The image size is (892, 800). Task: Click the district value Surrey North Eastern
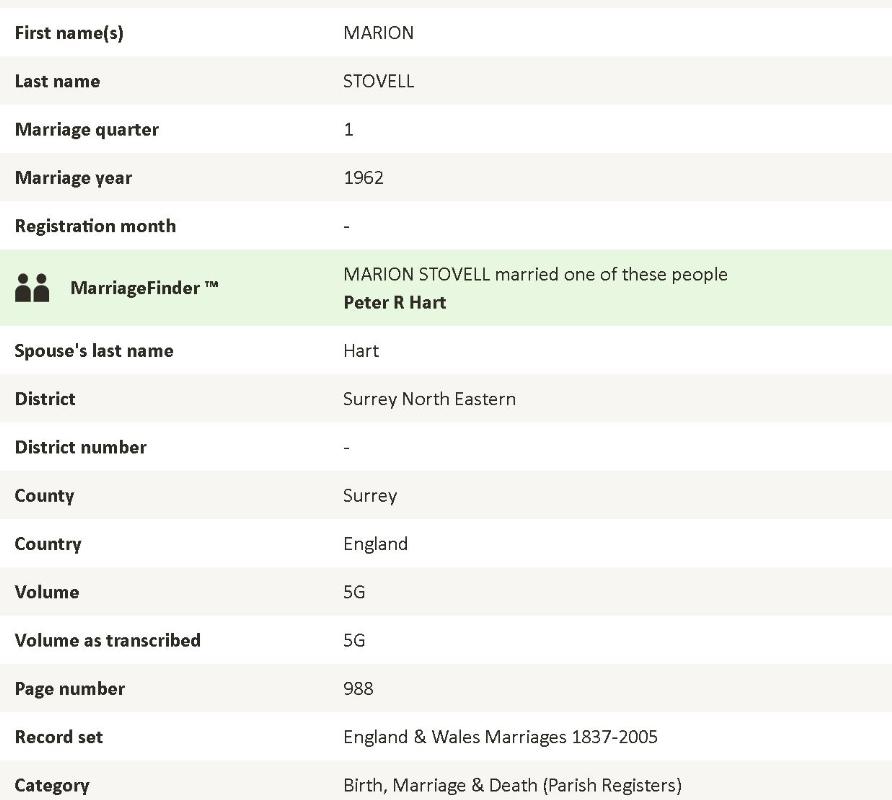429,399
